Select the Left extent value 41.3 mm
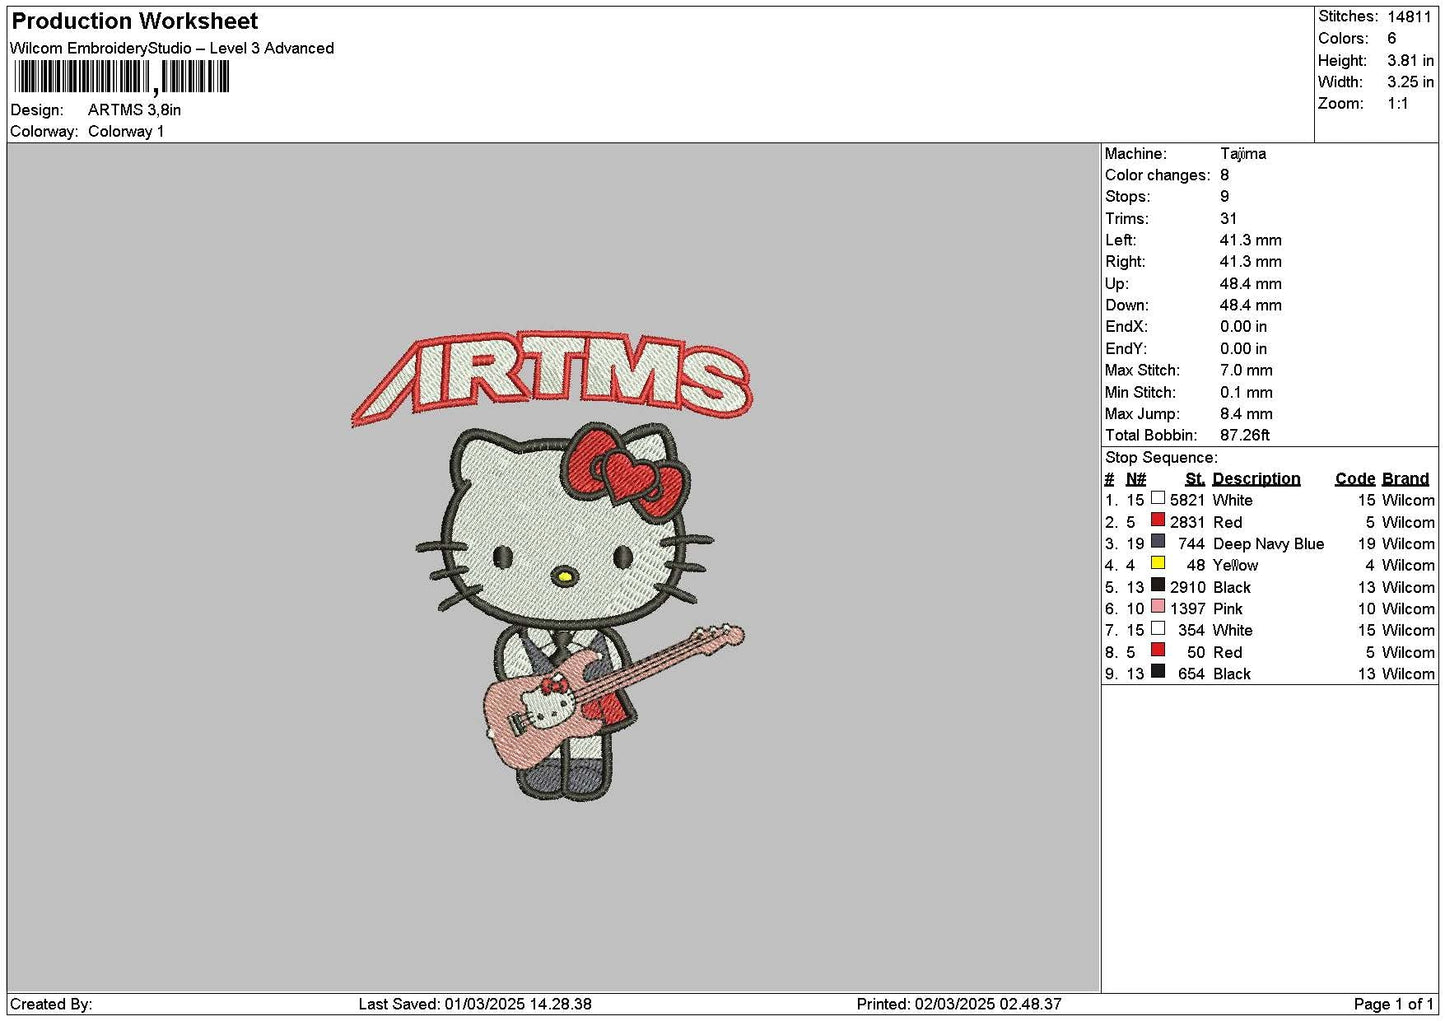The height and width of the screenshot is (1021, 1445). pyautogui.click(x=1250, y=240)
